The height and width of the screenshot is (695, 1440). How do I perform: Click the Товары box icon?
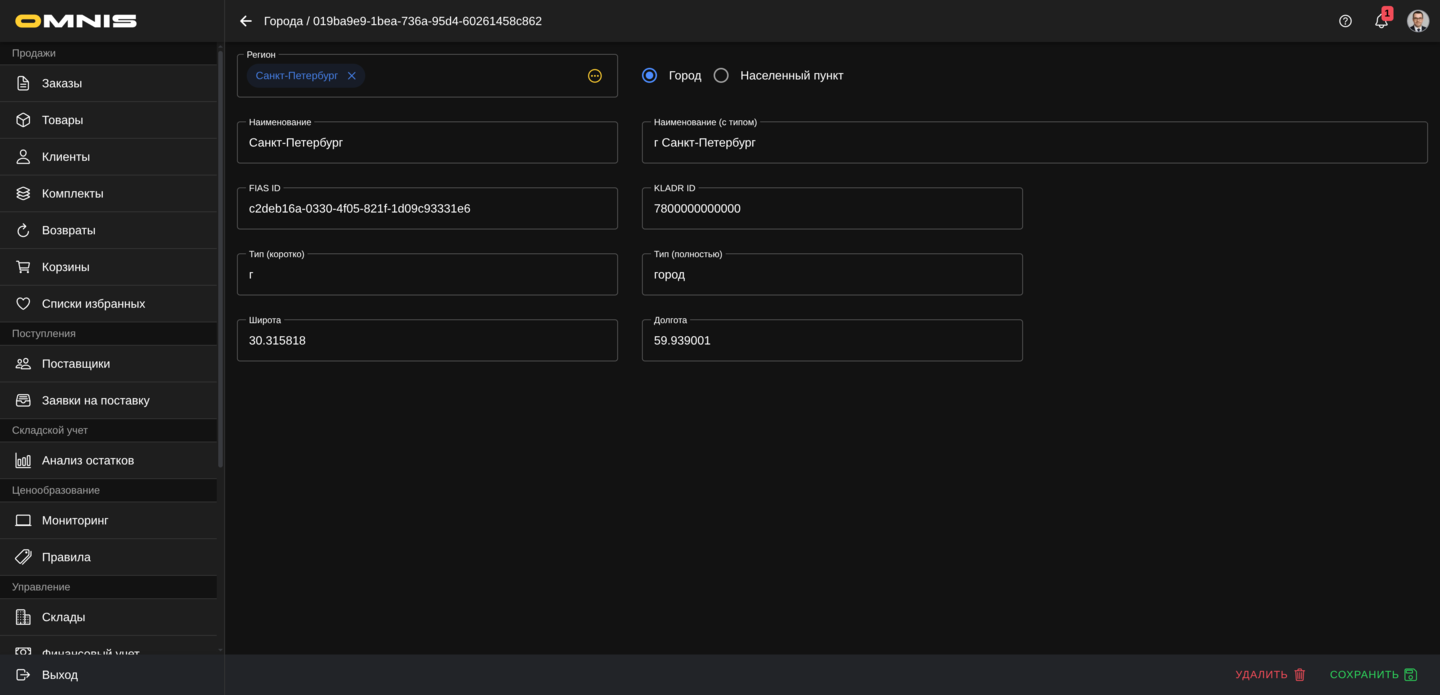pos(23,120)
